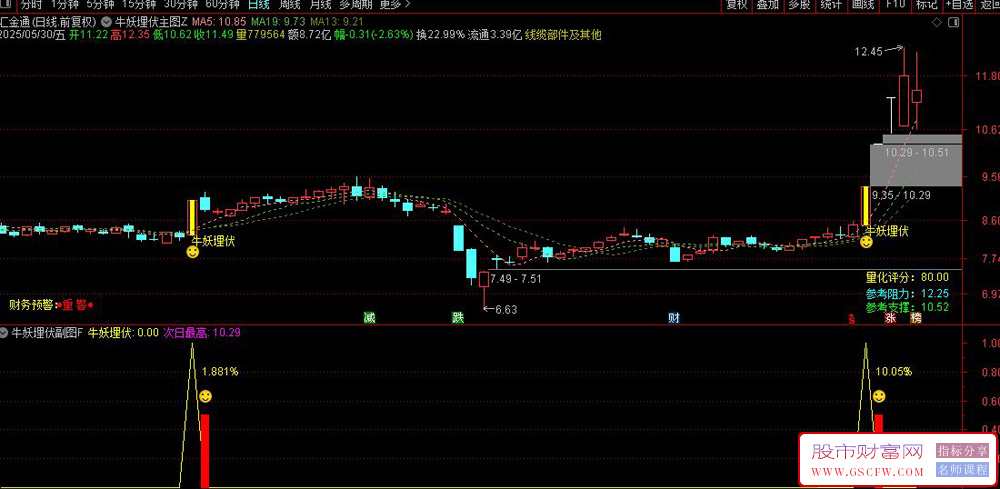The image size is (1000, 489).
Task: Click the 6.63 low price label
Action: 506,310
